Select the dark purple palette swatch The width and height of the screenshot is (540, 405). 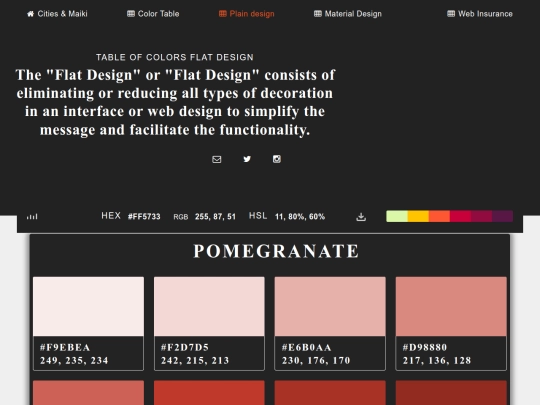[502, 216]
